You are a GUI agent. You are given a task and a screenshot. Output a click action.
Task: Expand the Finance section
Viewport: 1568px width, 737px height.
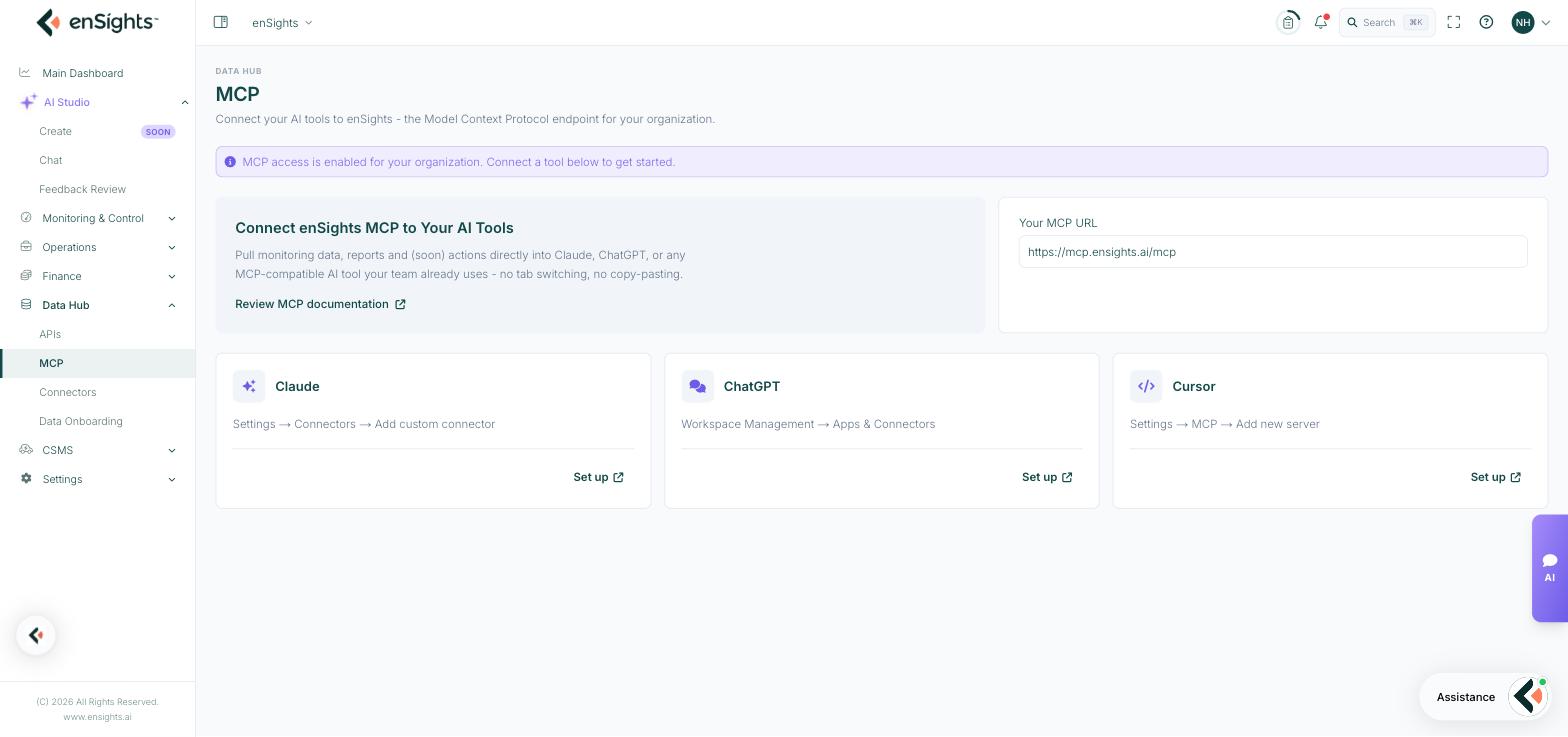172,276
